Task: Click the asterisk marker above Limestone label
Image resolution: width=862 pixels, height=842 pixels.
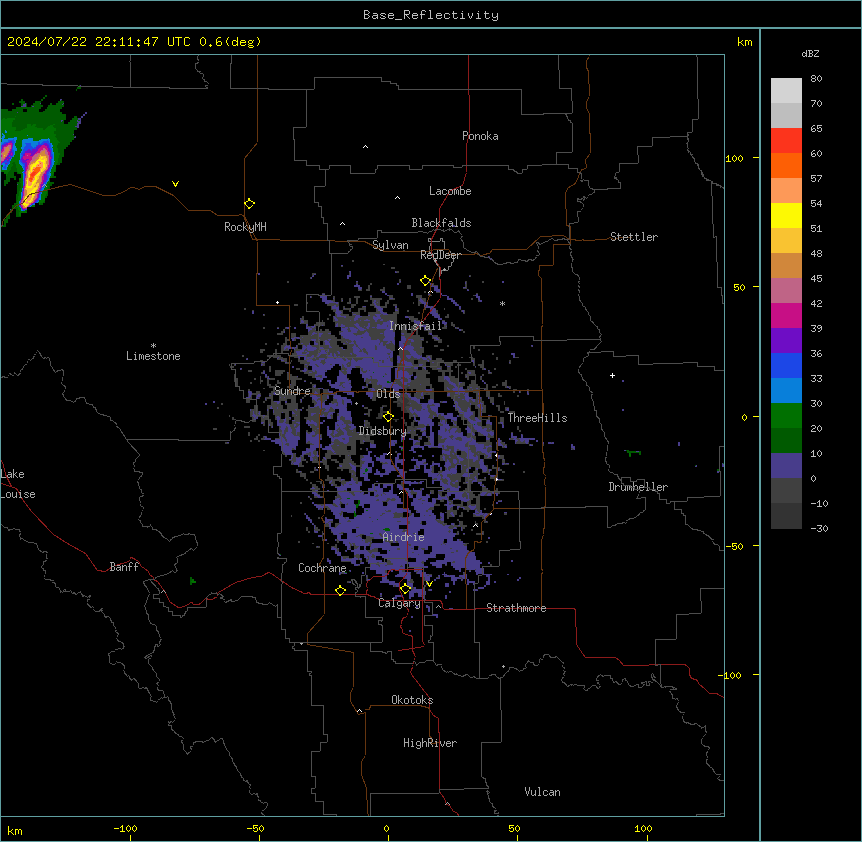Action: [x=153, y=346]
